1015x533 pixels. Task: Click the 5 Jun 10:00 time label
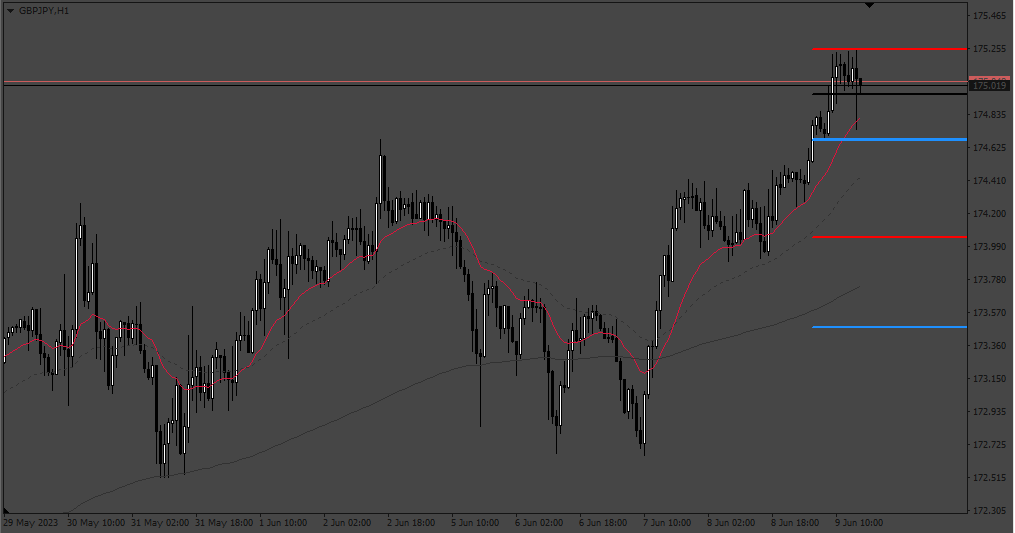click(475, 523)
